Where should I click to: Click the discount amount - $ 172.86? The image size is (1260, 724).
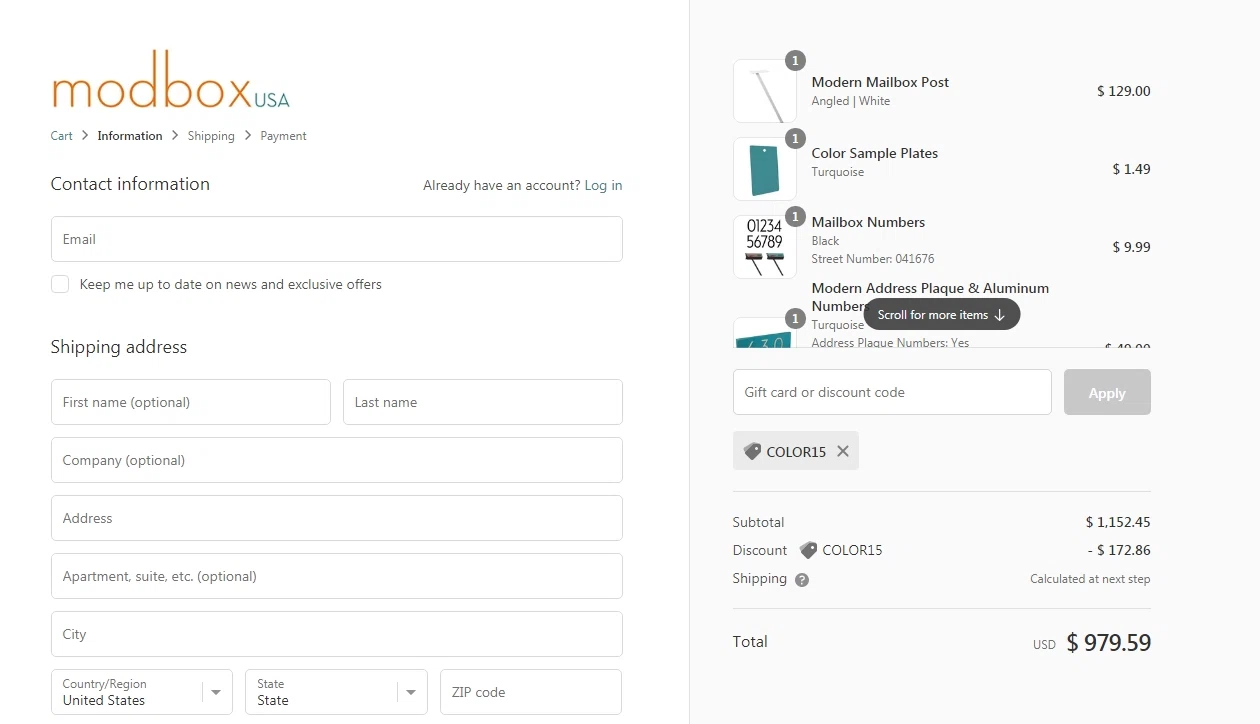1119,550
